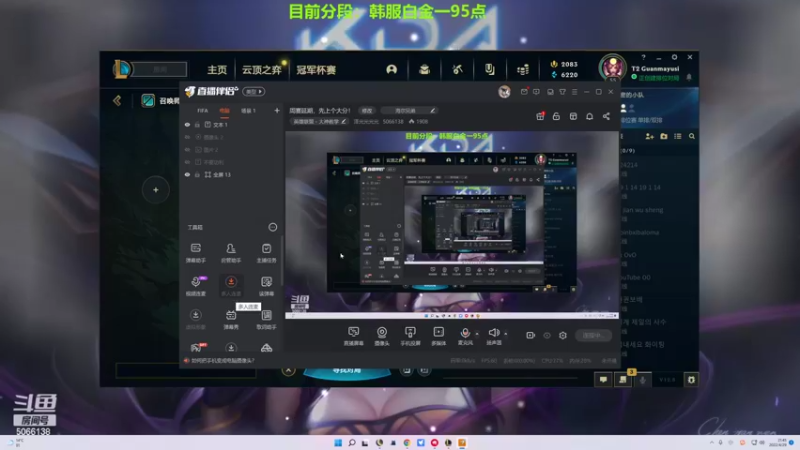This screenshot has height=450, width=800.
Task: Open the League client Store coins icon
Action: [x=522, y=69]
